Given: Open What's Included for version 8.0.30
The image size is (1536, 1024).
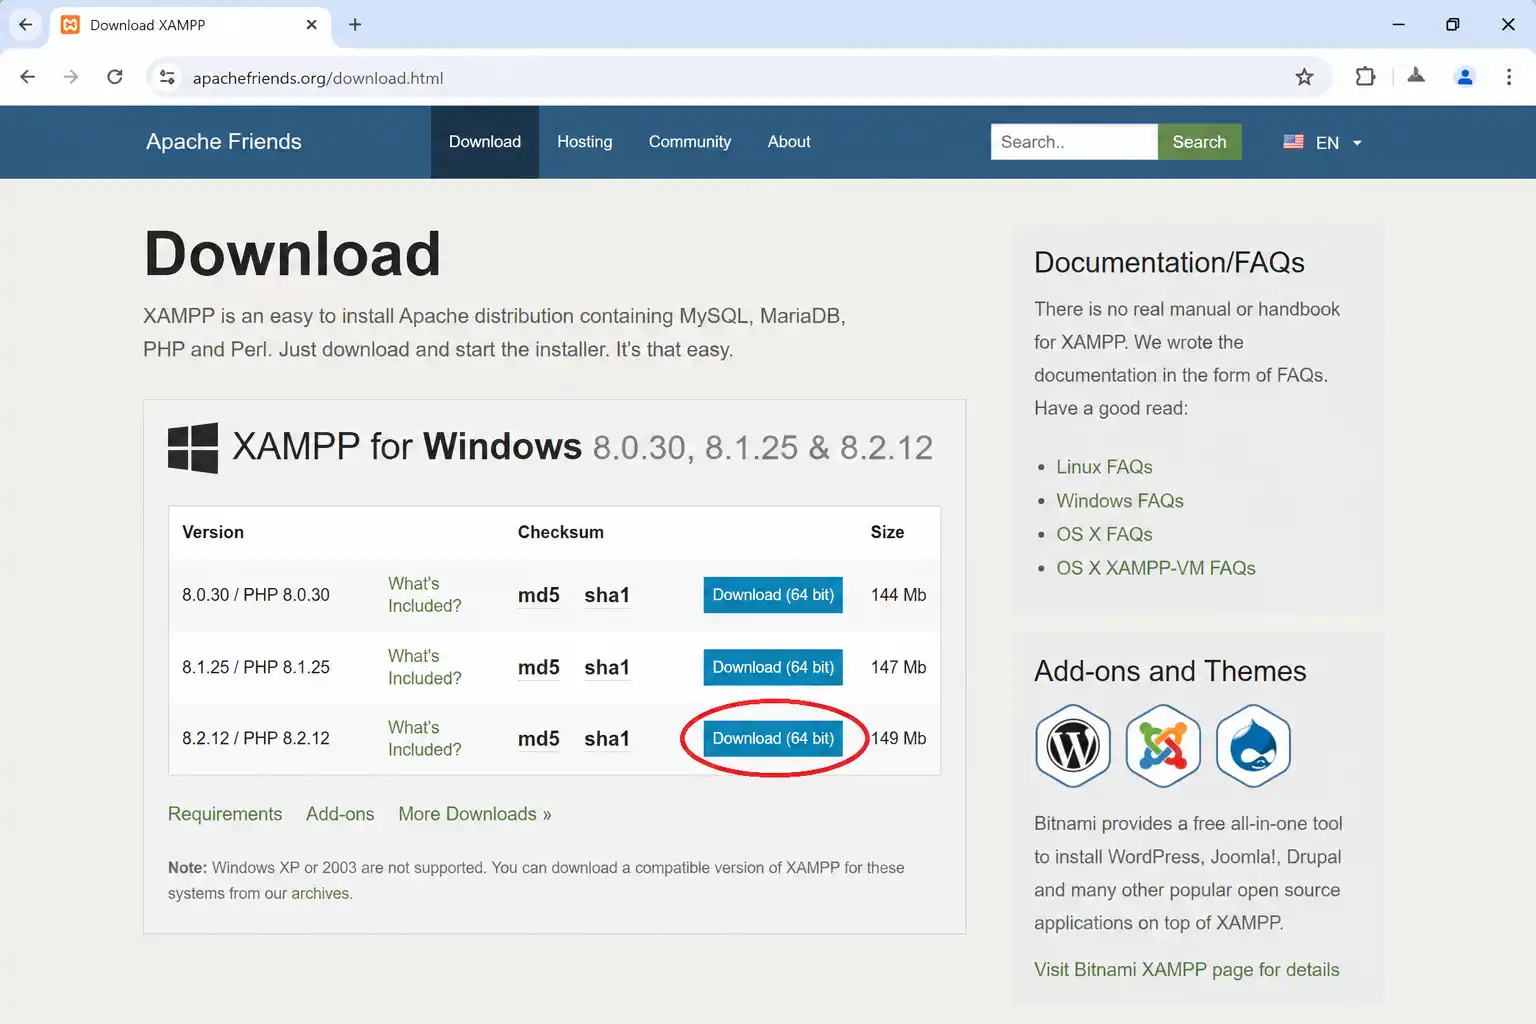Looking at the screenshot, I should point(425,595).
